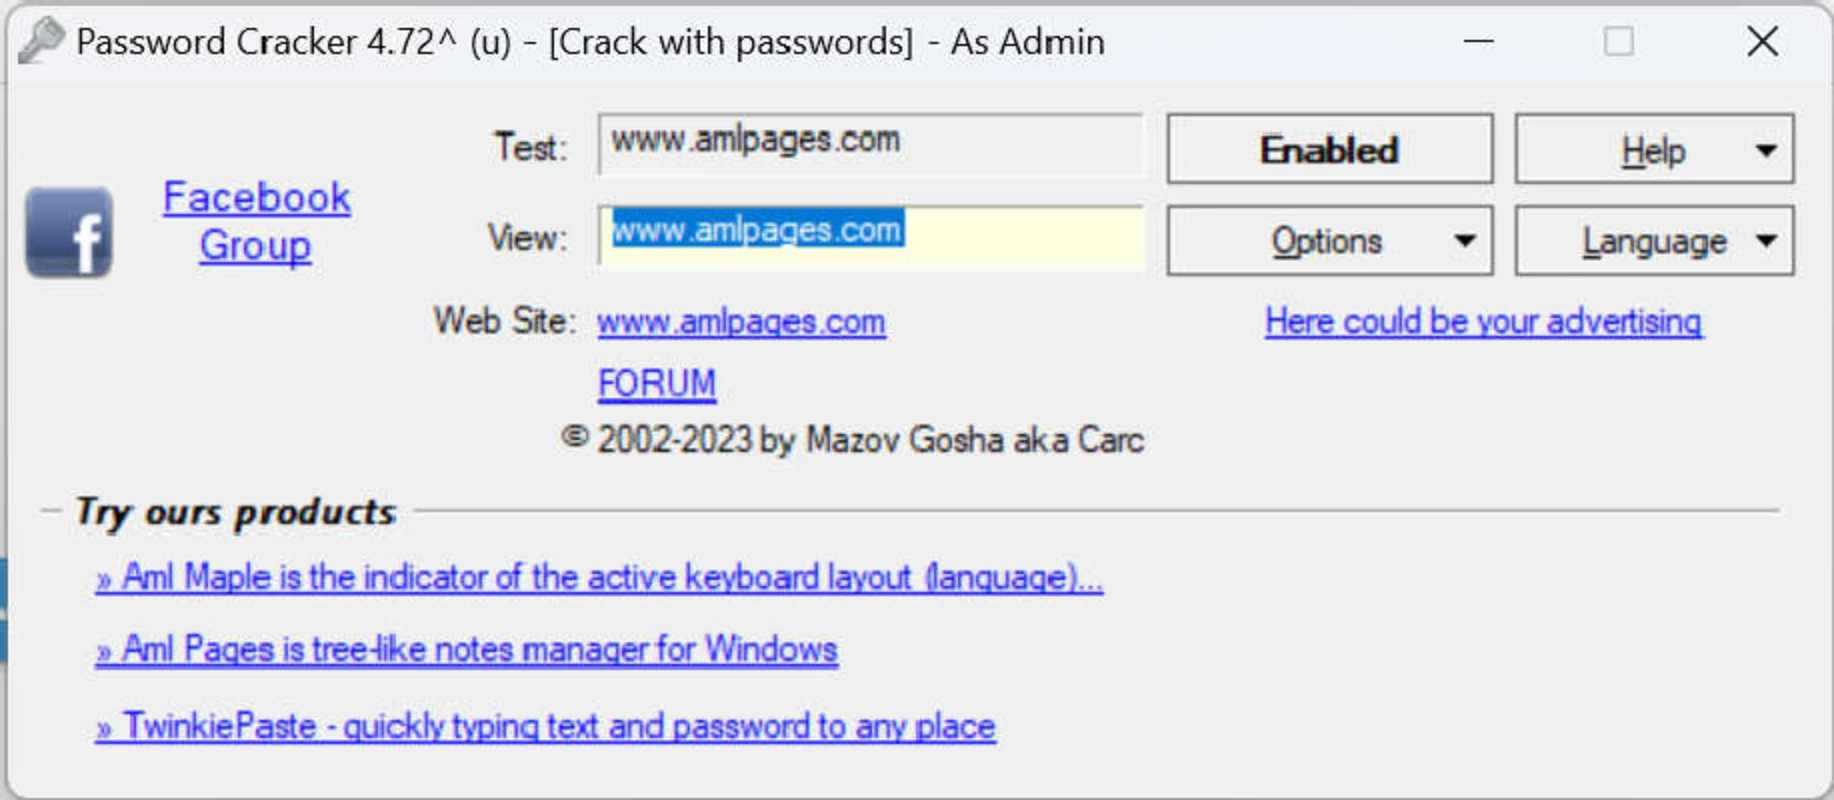Image resolution: width=1834 pixels, height=800 pixels.
Task: Click the Help button label
Action: coord(1653,151)
